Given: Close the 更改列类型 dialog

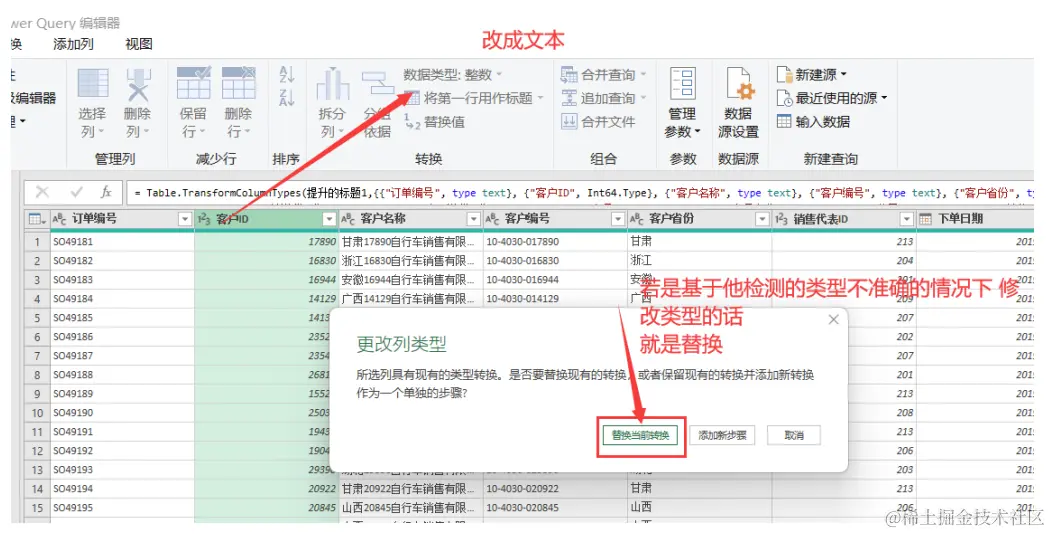Looking at the screenshot, I should (833, 320).
